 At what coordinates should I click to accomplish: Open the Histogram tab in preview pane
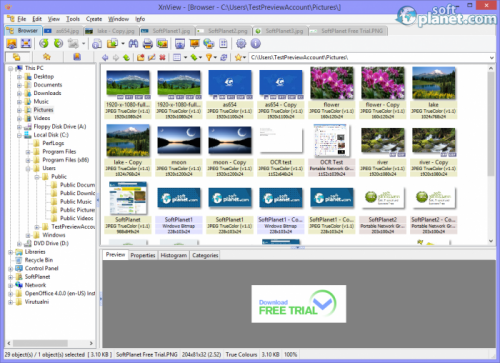point(174,255)
